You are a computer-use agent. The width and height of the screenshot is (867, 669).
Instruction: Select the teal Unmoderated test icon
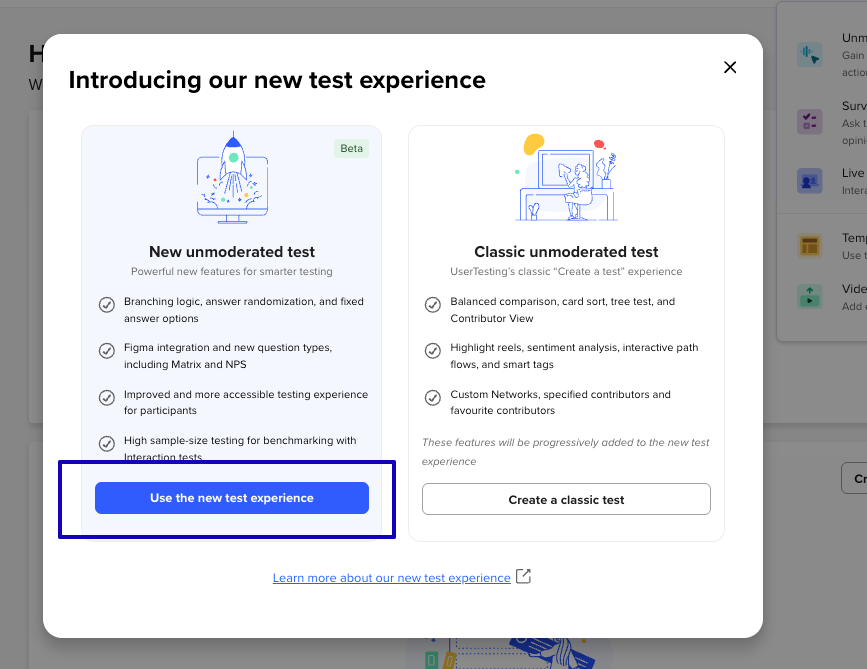pos(809,55)
